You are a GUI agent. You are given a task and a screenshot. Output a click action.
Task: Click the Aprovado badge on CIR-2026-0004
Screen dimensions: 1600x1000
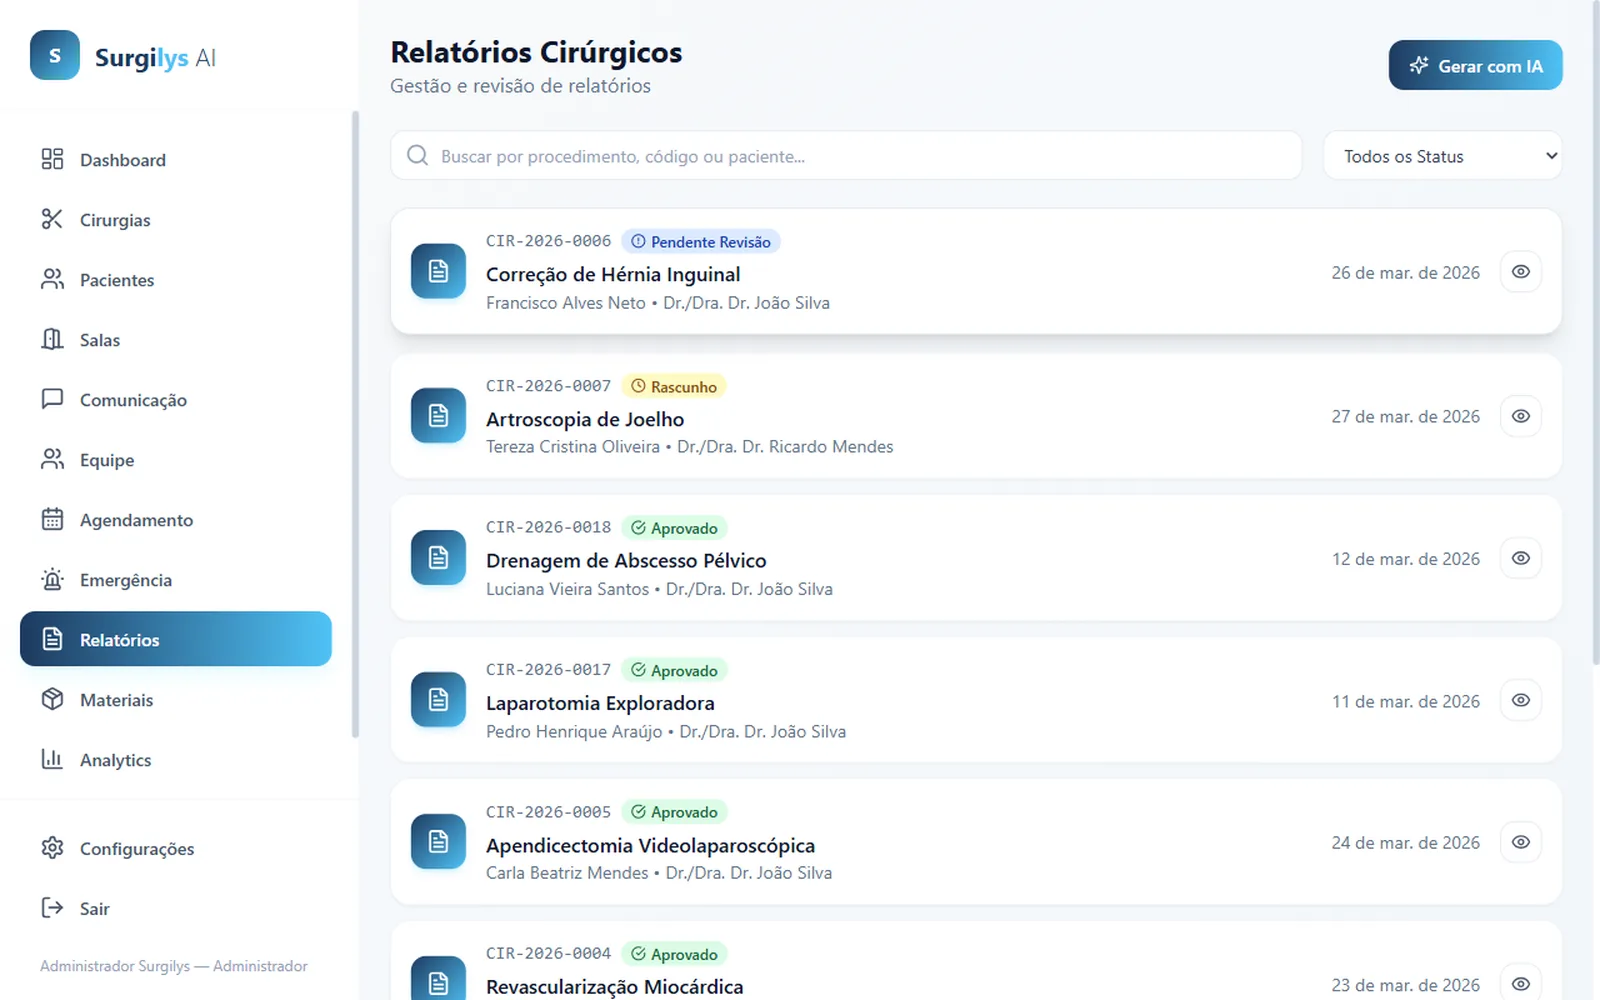[674, 954]
